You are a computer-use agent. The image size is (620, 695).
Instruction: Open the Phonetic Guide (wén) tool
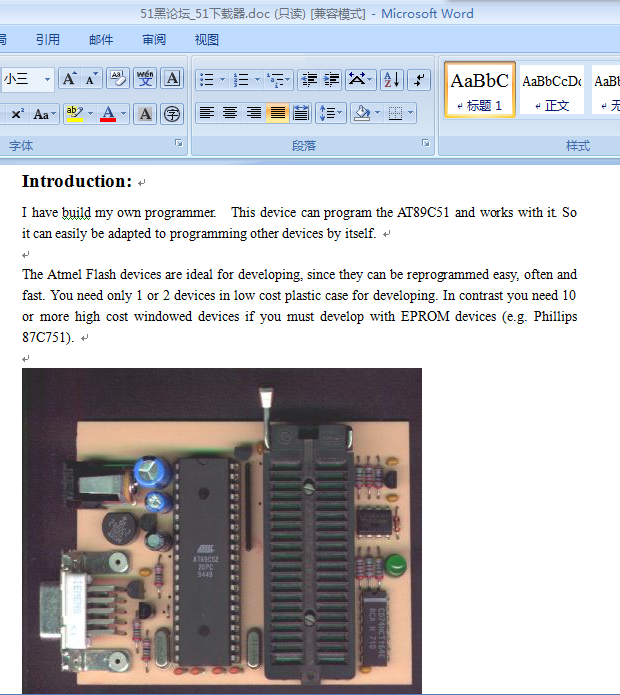click(145, 79)
